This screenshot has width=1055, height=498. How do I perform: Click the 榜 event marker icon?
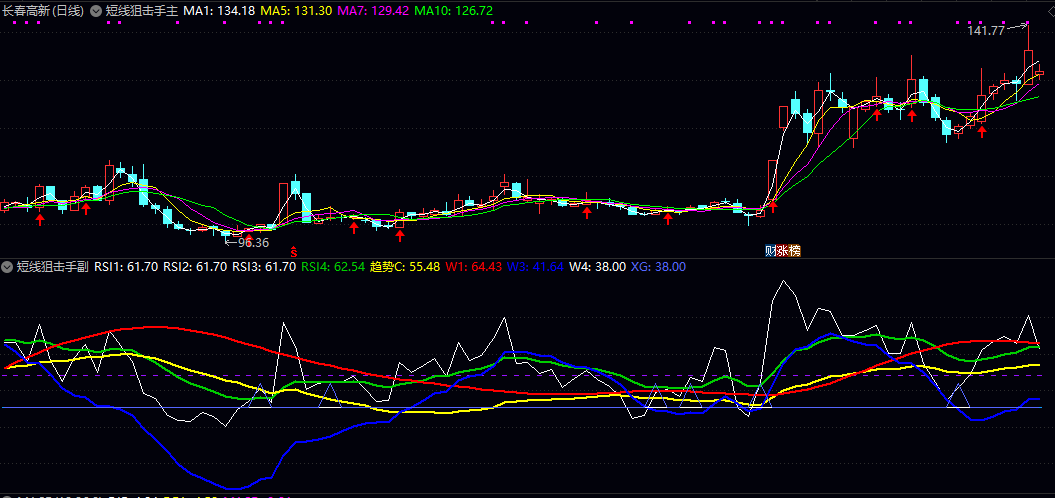(795, 250)
